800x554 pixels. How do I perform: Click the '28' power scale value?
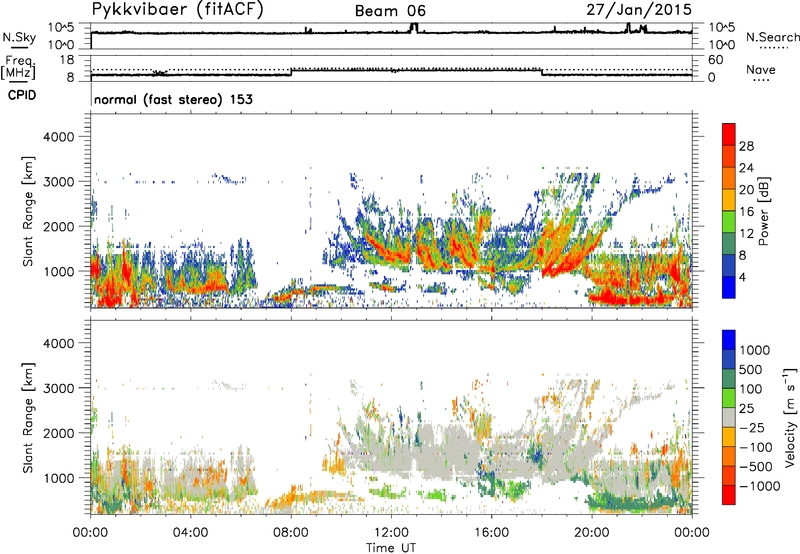pyautogui.click(x=746, y=146)
